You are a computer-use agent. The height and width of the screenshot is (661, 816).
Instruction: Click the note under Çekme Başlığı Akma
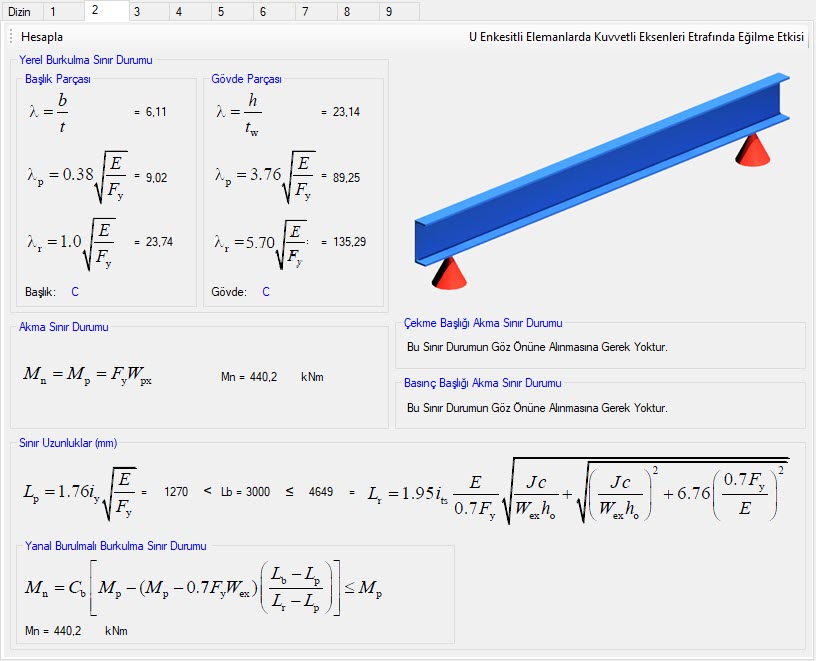[x=537, y=347]
